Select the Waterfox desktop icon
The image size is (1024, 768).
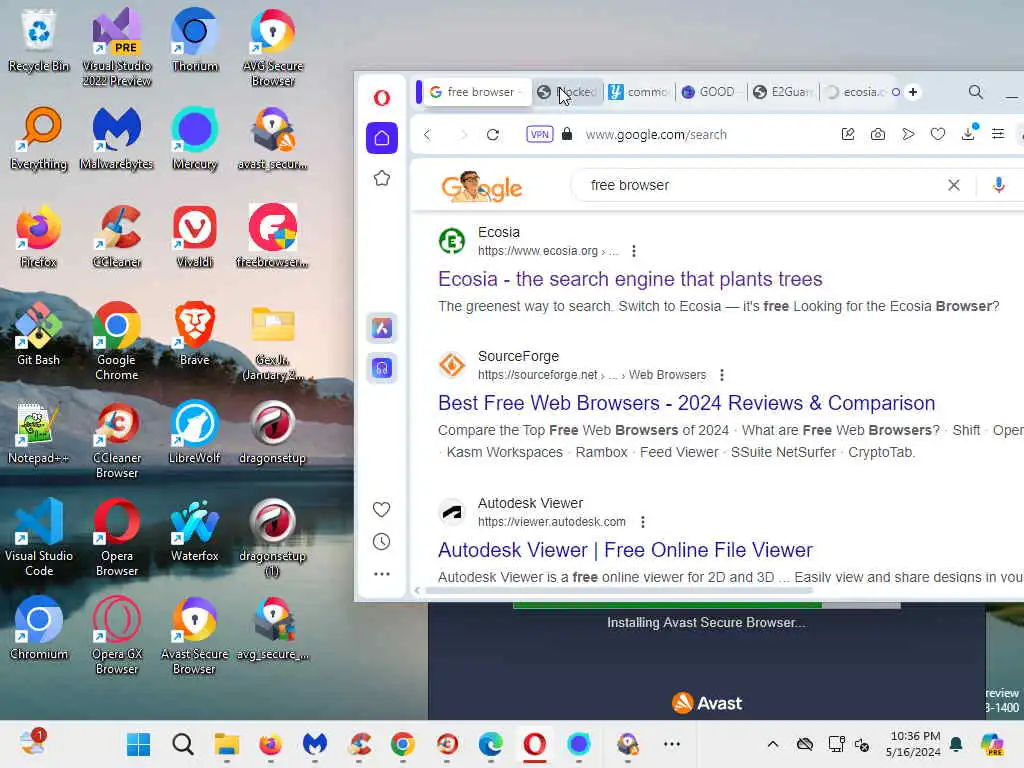coord(195,530)
